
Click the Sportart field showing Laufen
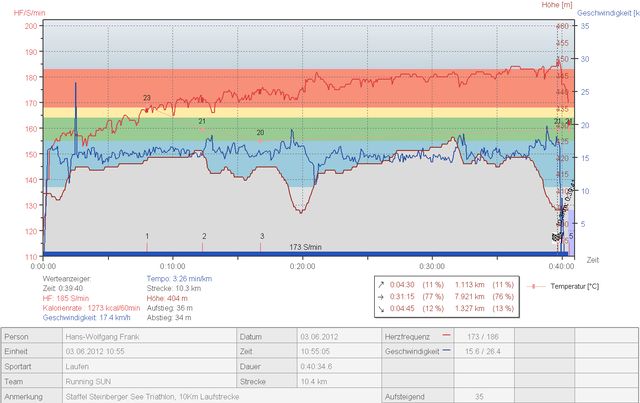(150, 366)
